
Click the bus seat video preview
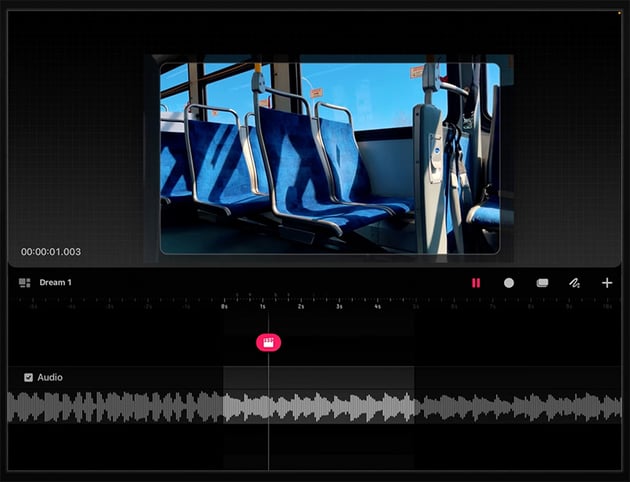(x=330, y=159)
